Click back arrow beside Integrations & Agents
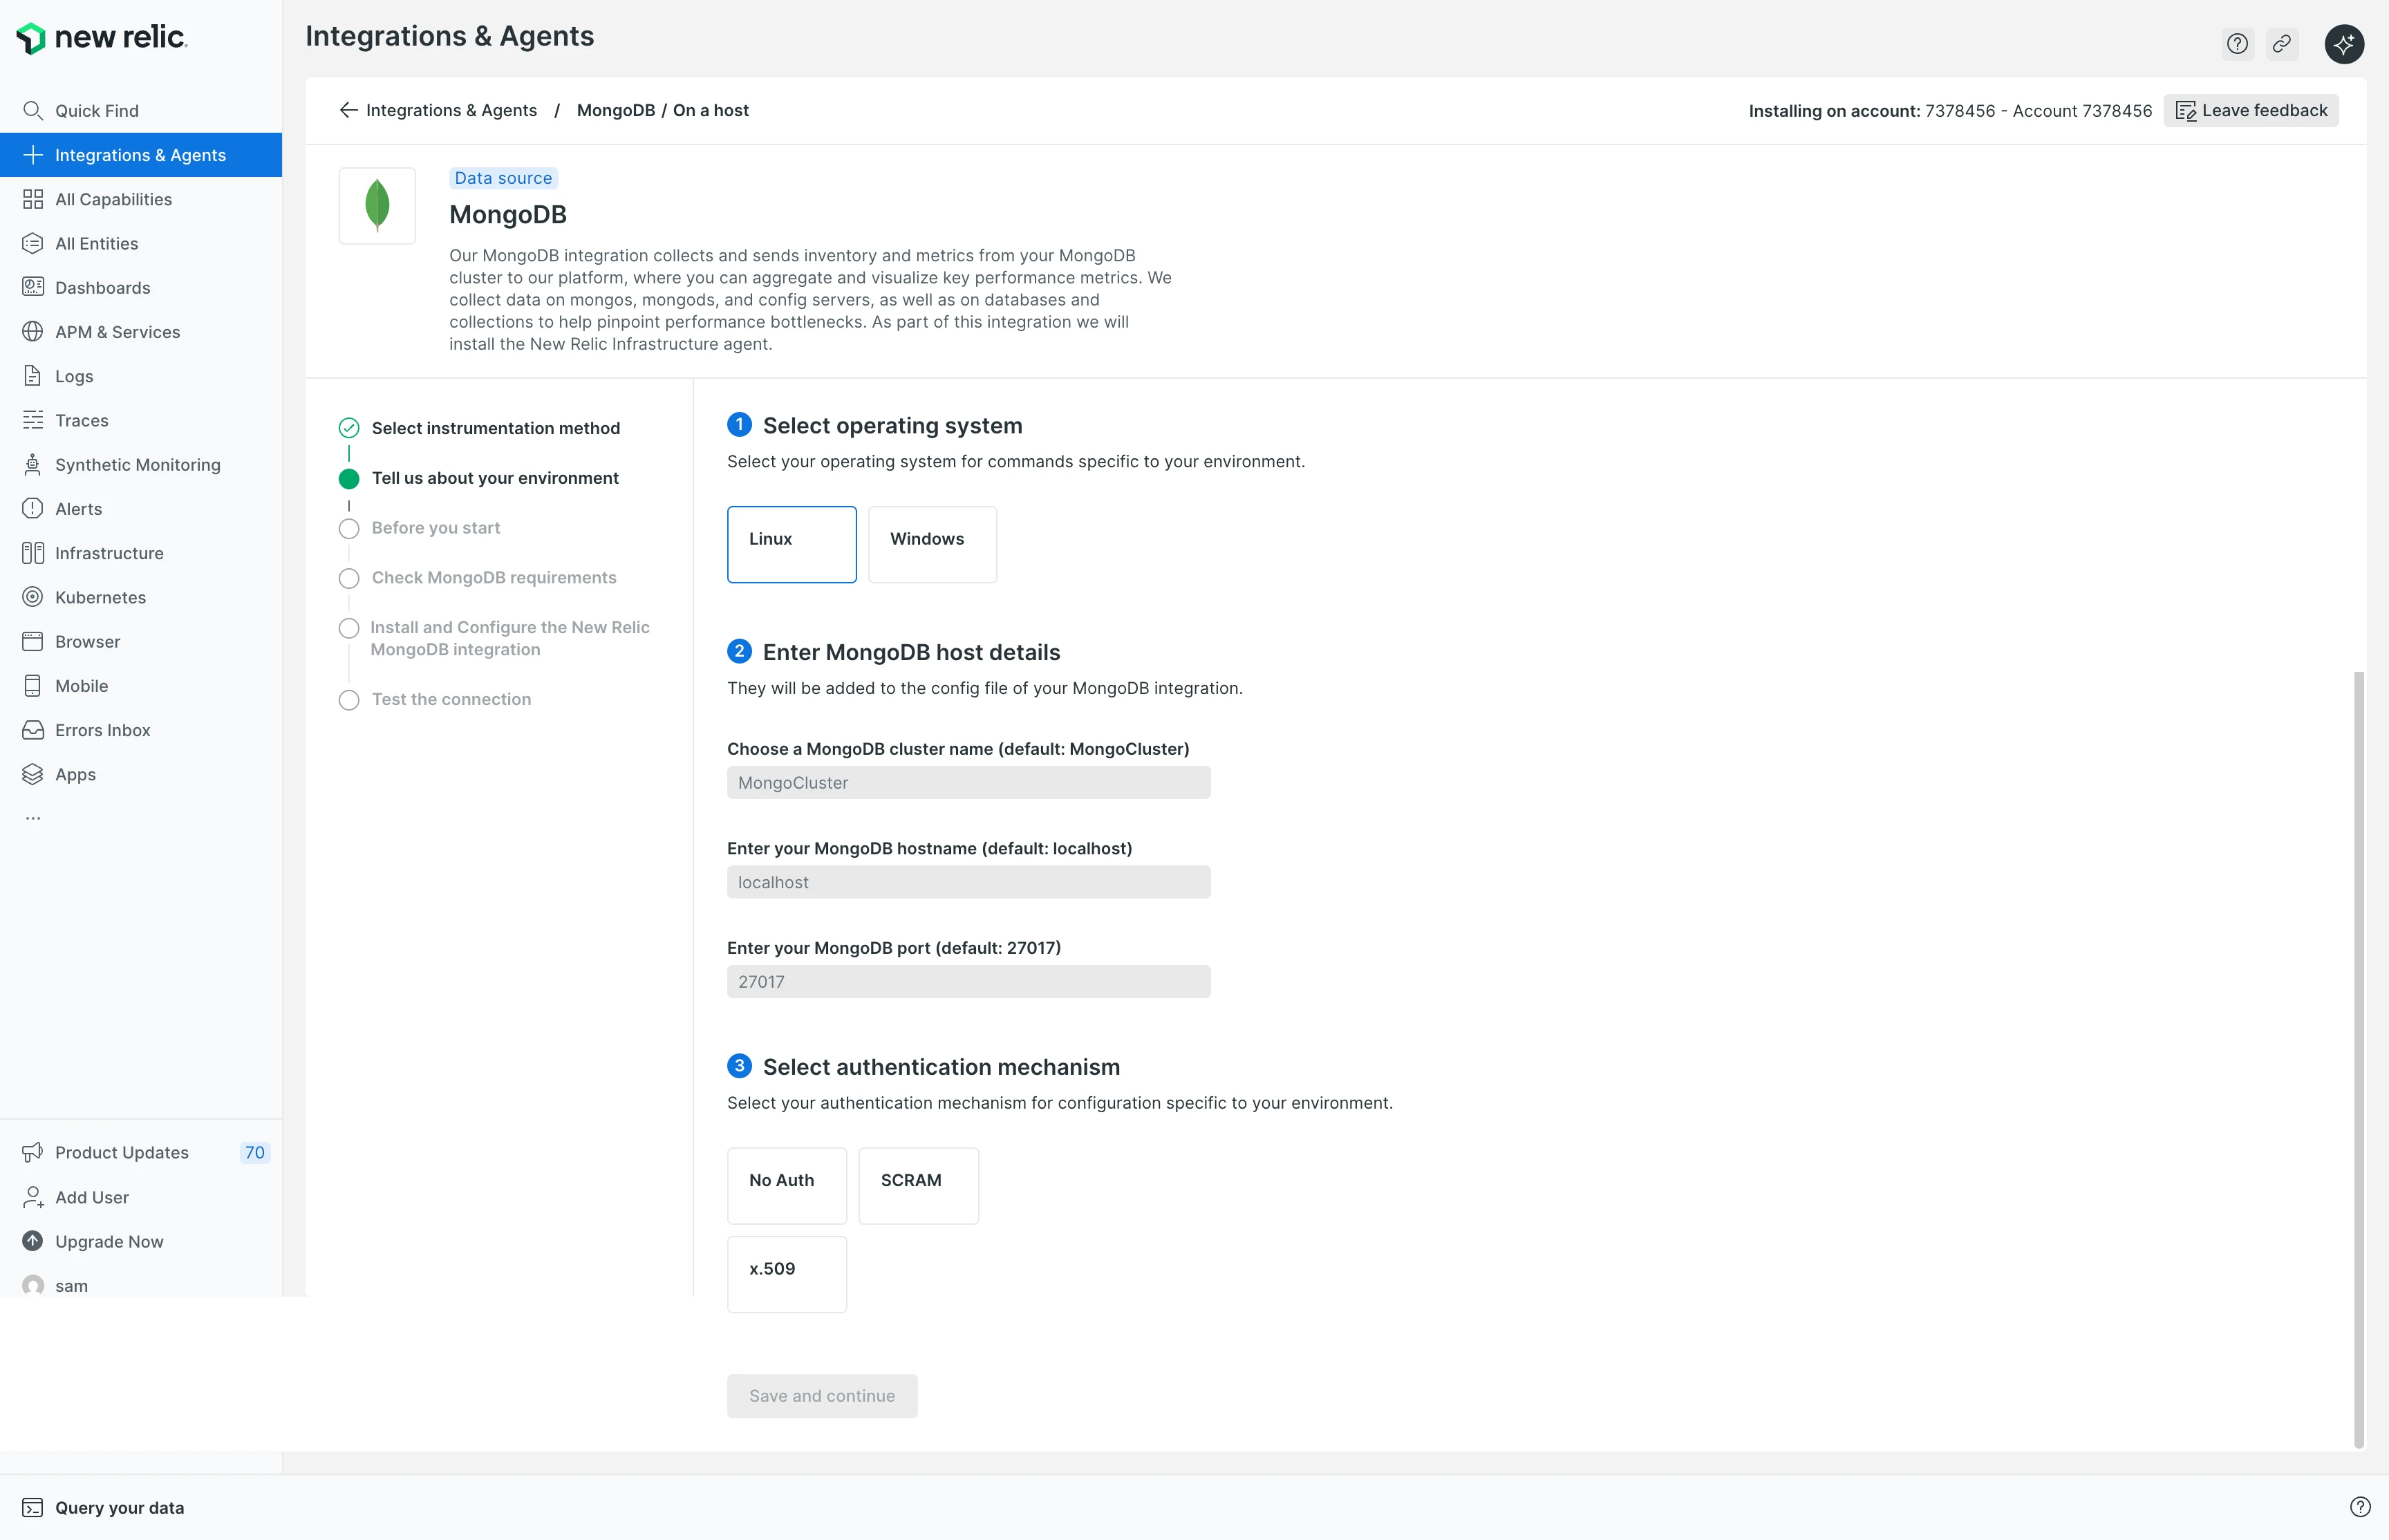Viewport: 2389px width, 1540px height. click(348, 110)
